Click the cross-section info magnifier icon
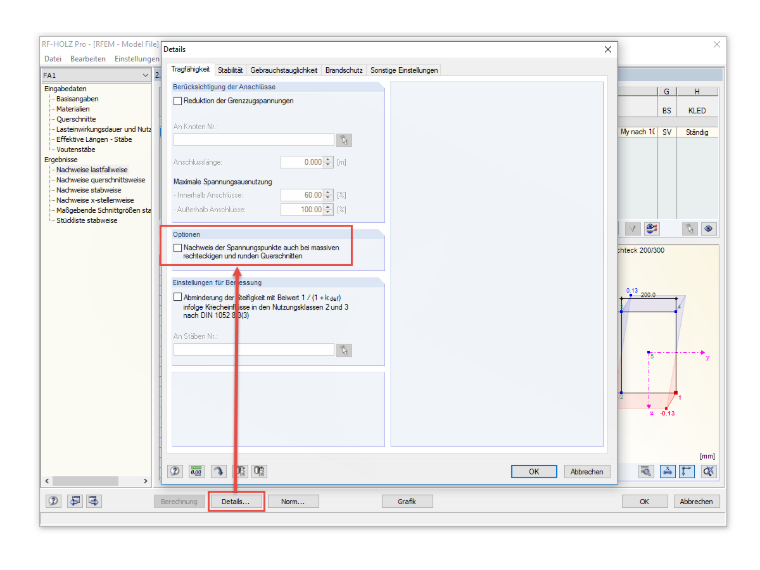 coord(646,471)
